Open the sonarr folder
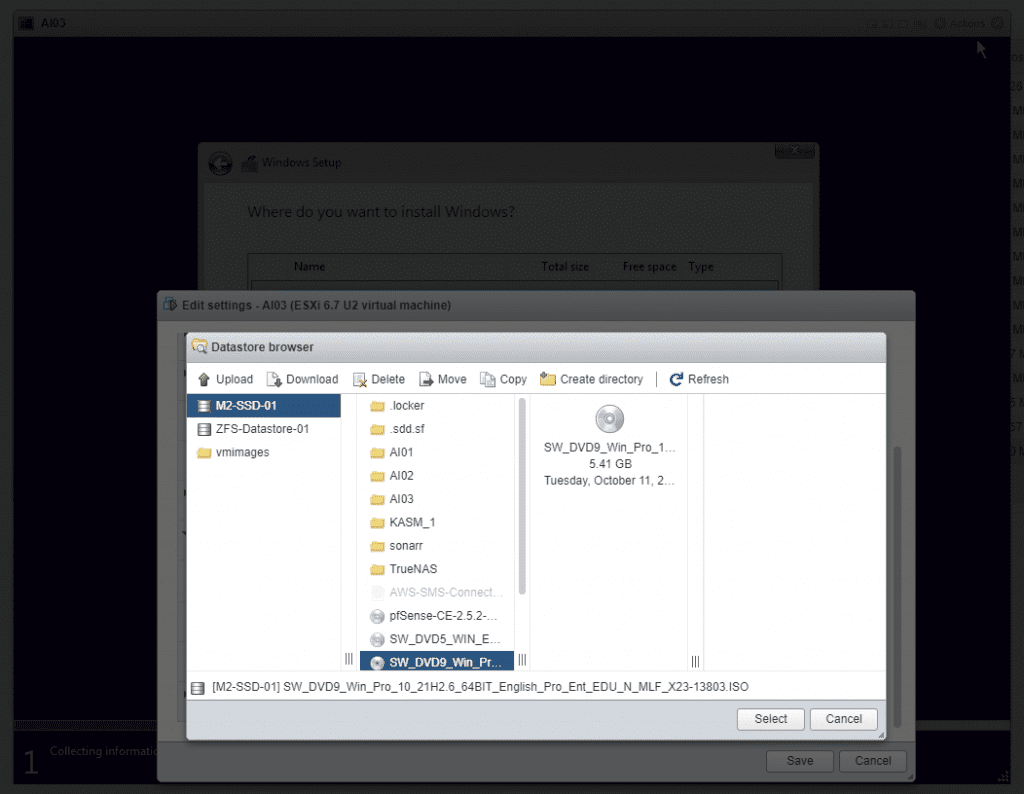 (437, 546)
